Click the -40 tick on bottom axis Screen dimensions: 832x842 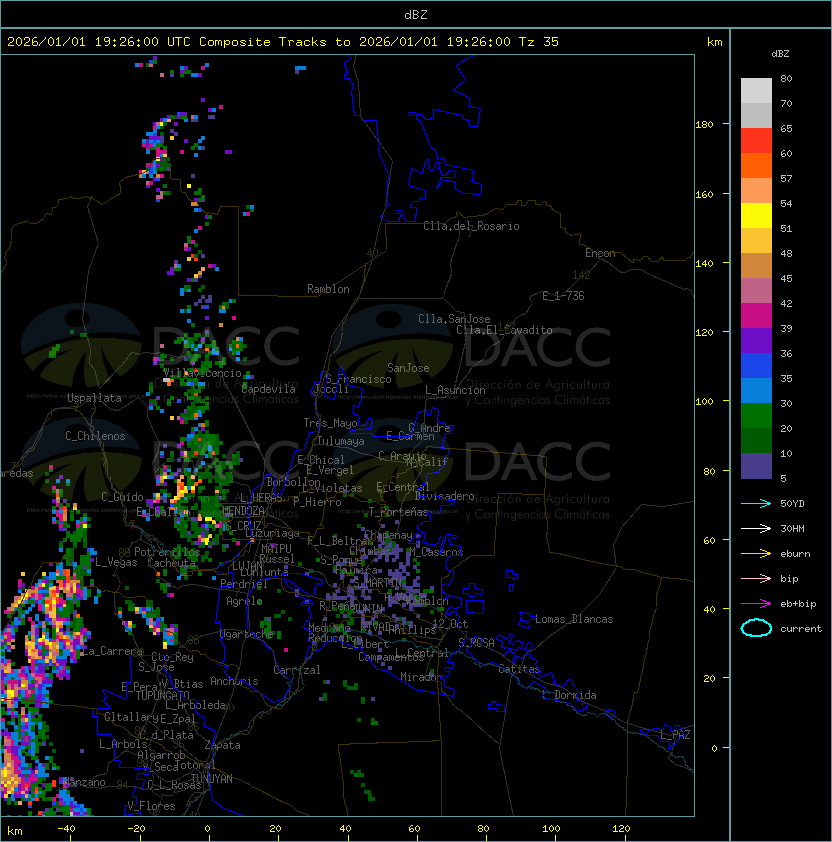tap(67, 829)
